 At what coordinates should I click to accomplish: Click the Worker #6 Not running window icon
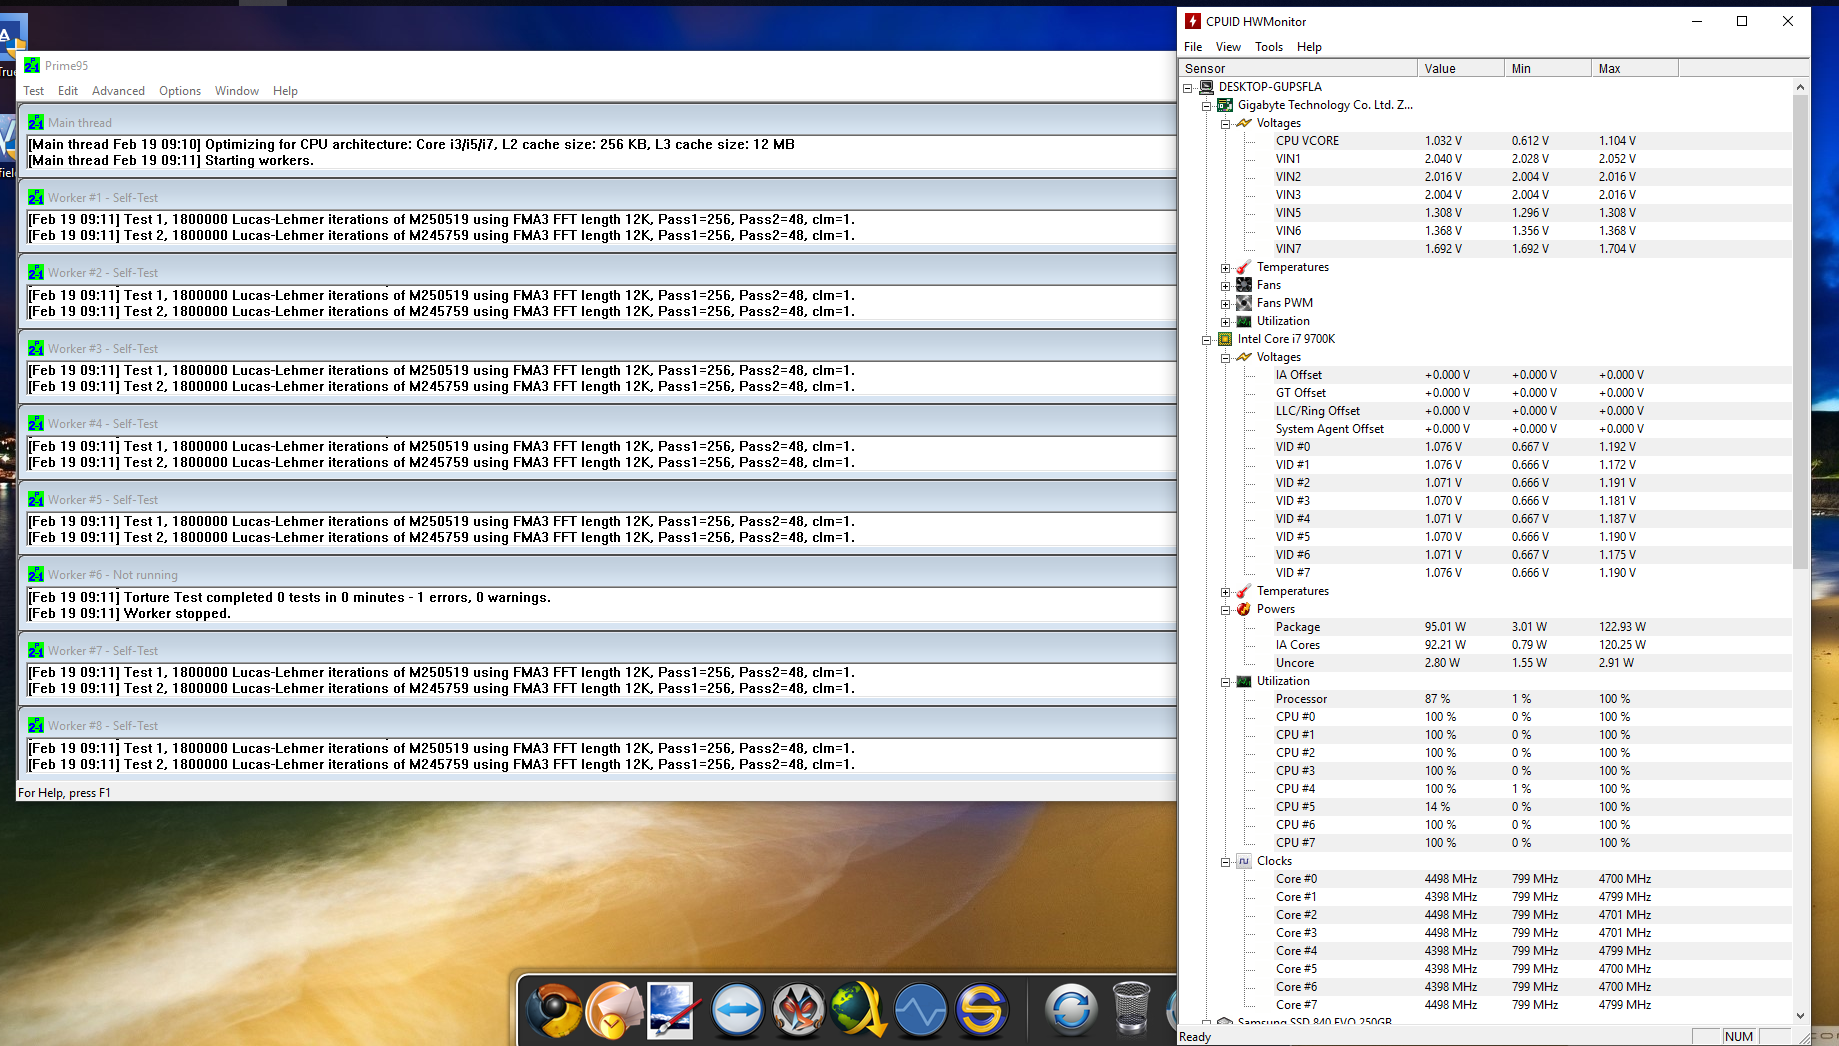tap(36, 574)
